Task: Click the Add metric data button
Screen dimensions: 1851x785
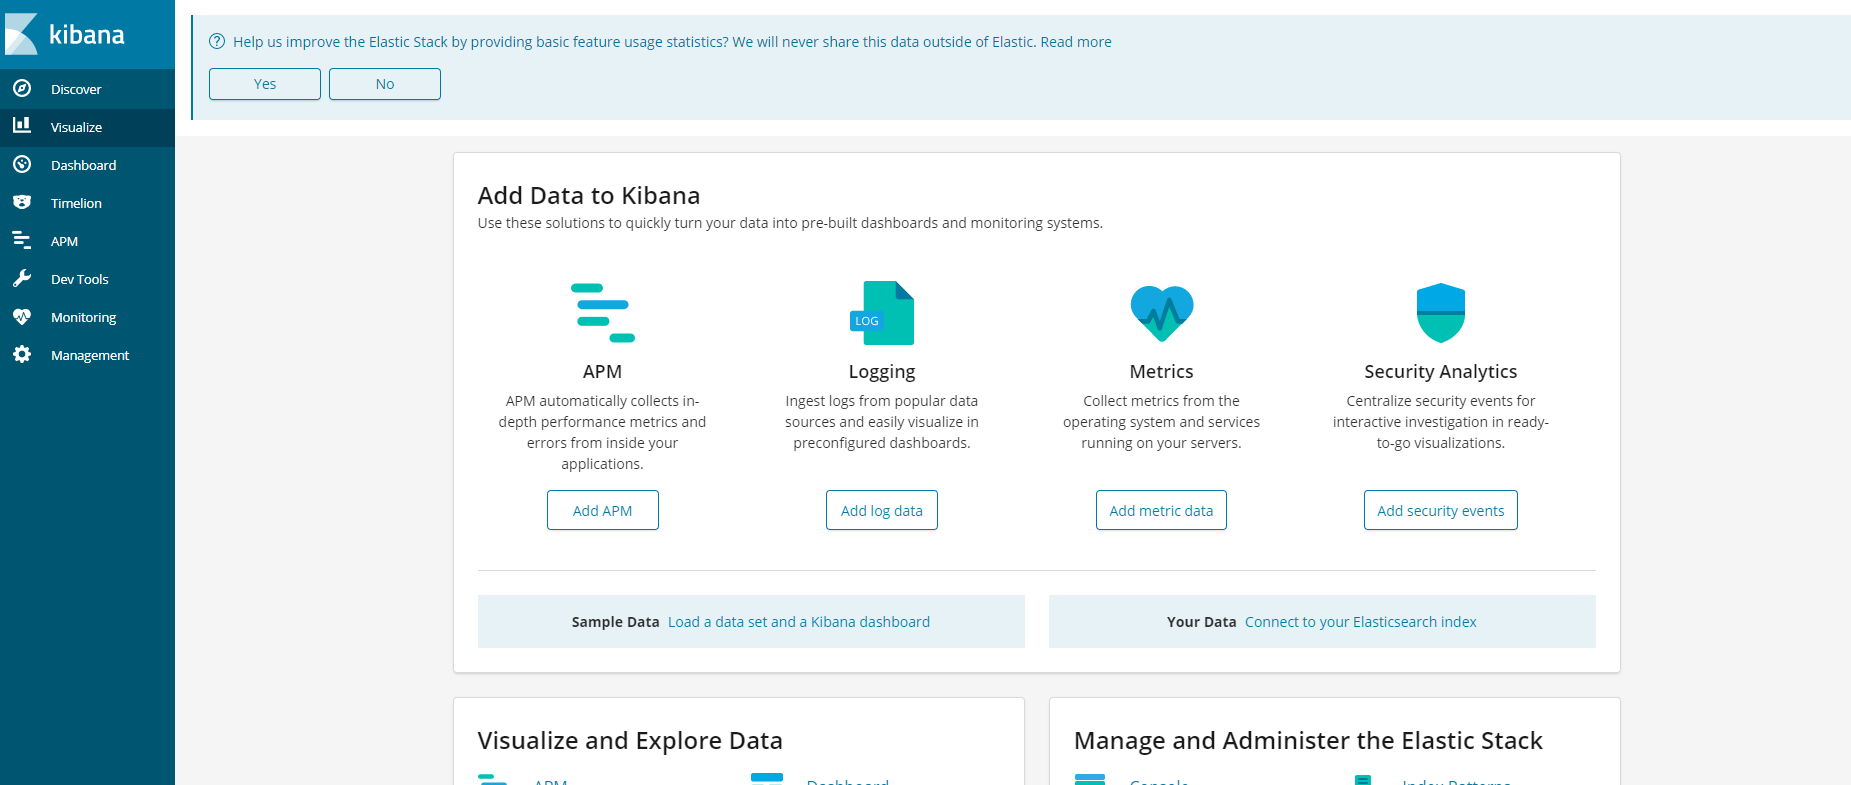Action: click(x=1161, y=510)
